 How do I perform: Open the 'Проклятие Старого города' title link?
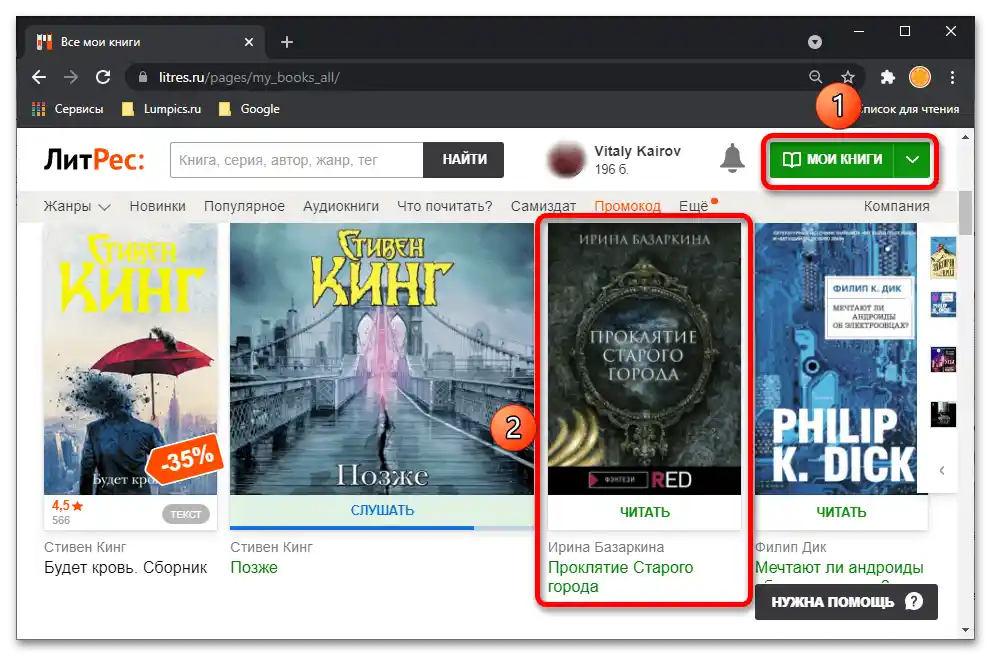tap(620, 577)
